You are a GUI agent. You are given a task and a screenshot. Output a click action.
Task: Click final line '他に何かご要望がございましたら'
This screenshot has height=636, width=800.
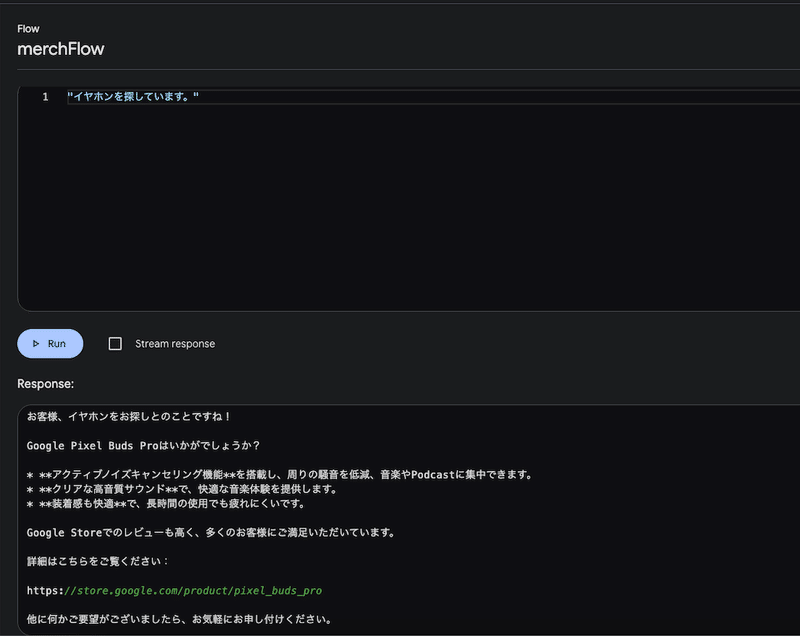coord(180,619)
